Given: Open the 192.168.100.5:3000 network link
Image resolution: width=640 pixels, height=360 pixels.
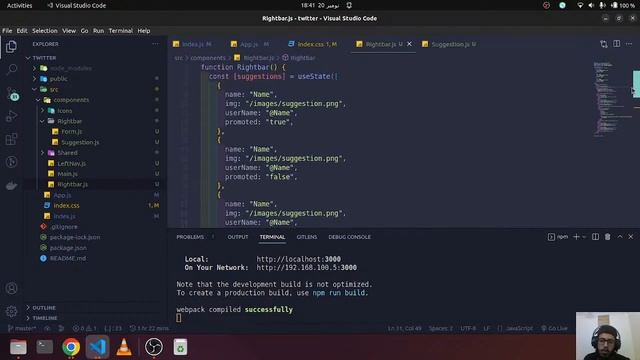Looking at the screenshot, I should 306,268.
